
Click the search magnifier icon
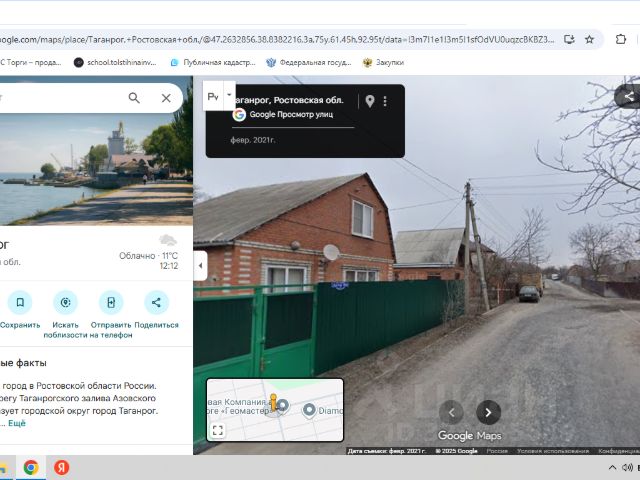coord(134,98)
